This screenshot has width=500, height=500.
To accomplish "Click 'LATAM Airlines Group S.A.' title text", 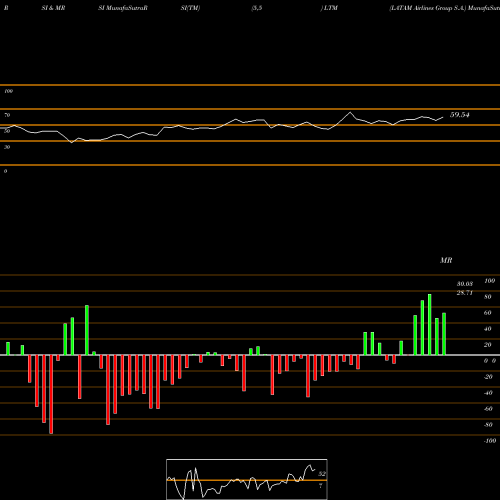I will [427, 8].
